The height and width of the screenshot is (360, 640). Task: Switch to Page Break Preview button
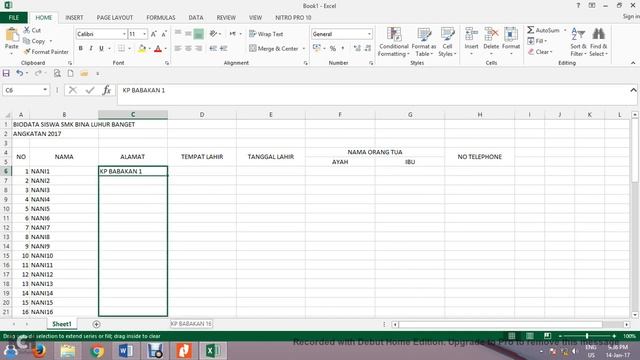(x=547, y=336)
